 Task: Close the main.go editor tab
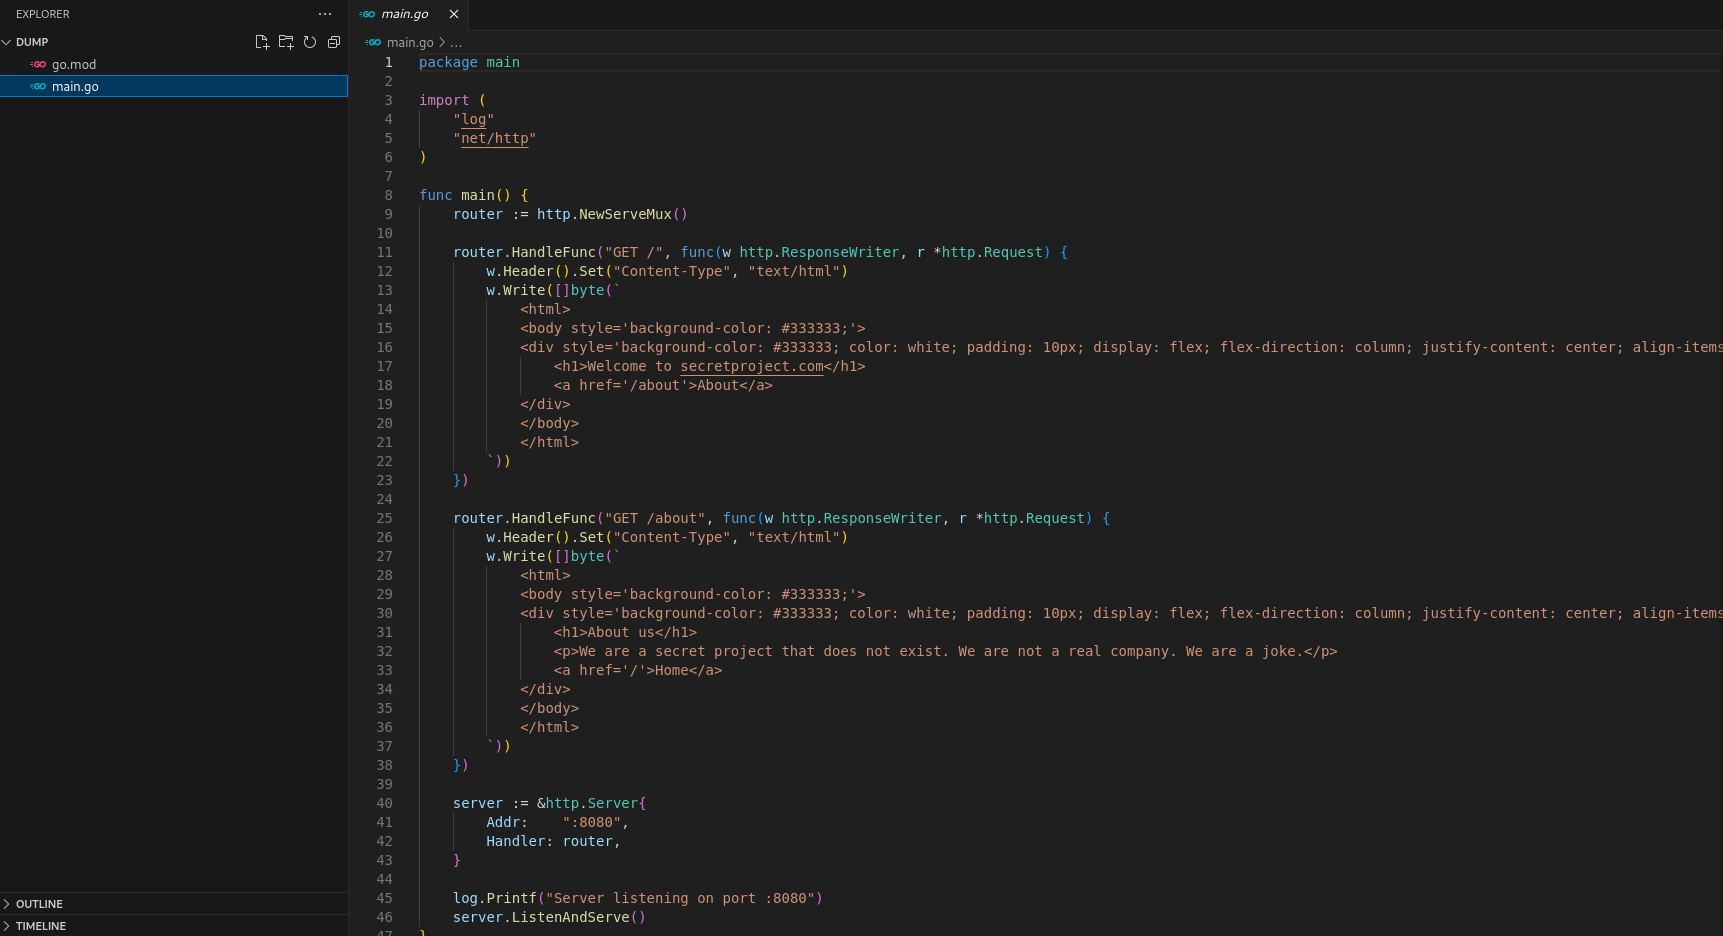pos(454,14)
